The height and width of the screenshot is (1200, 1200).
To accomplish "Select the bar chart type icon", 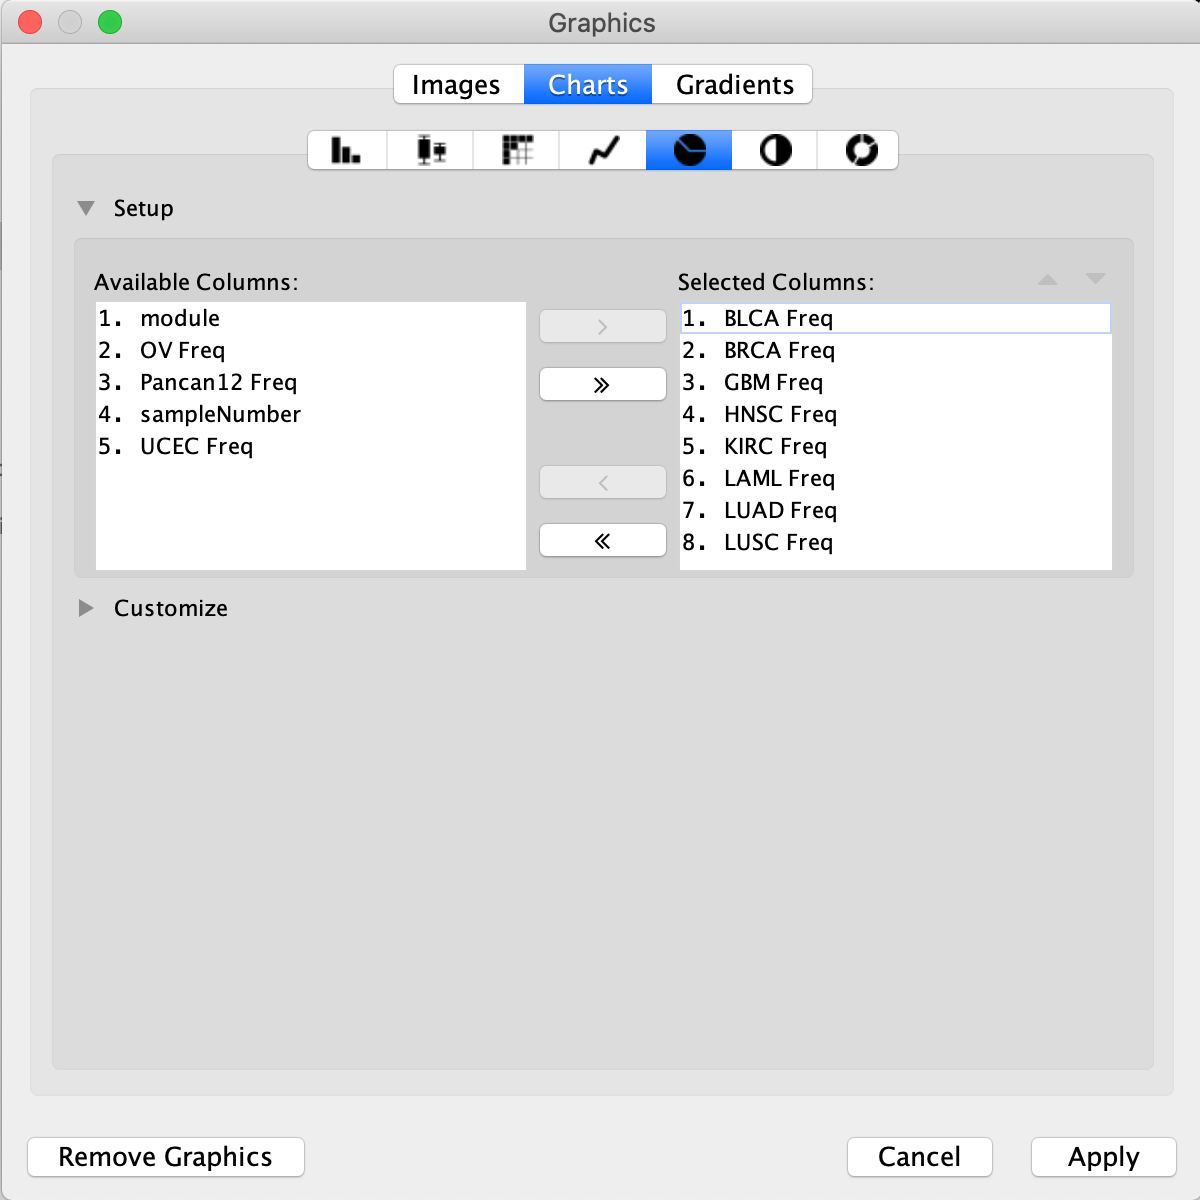I will [x=346, y=150].
